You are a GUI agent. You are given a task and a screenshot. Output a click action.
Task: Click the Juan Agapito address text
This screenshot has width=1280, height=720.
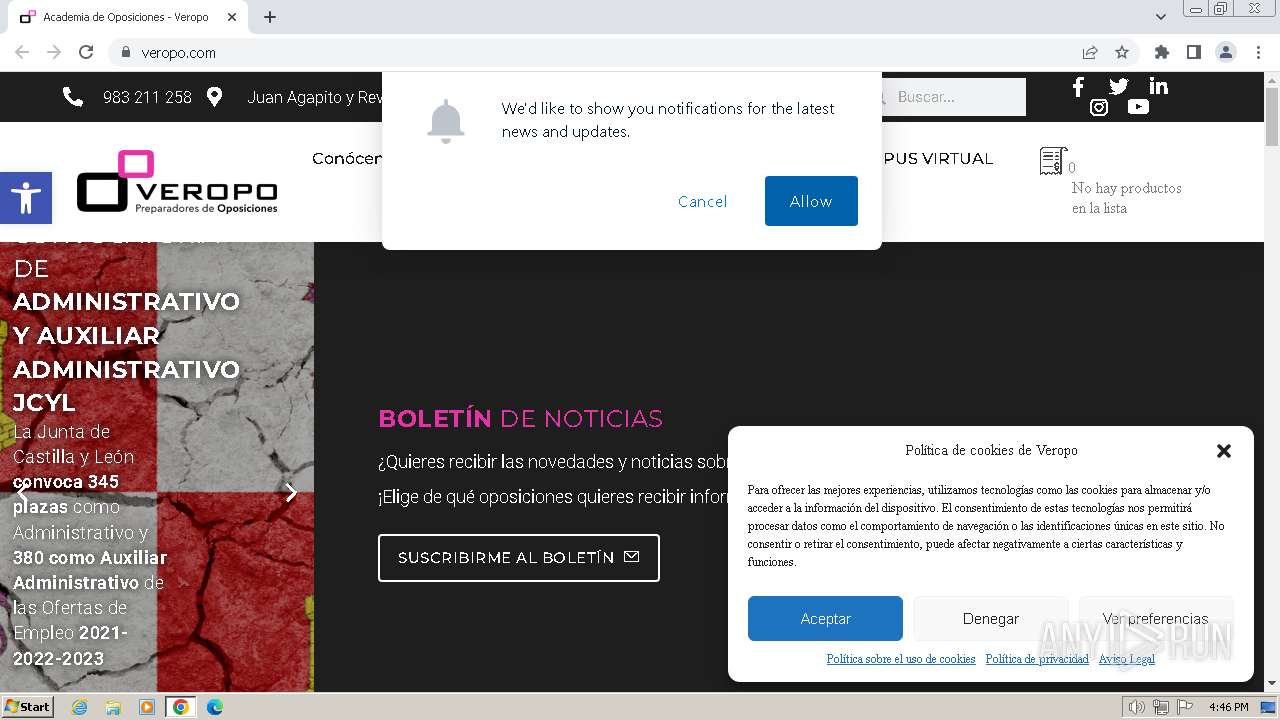point(315,97)
